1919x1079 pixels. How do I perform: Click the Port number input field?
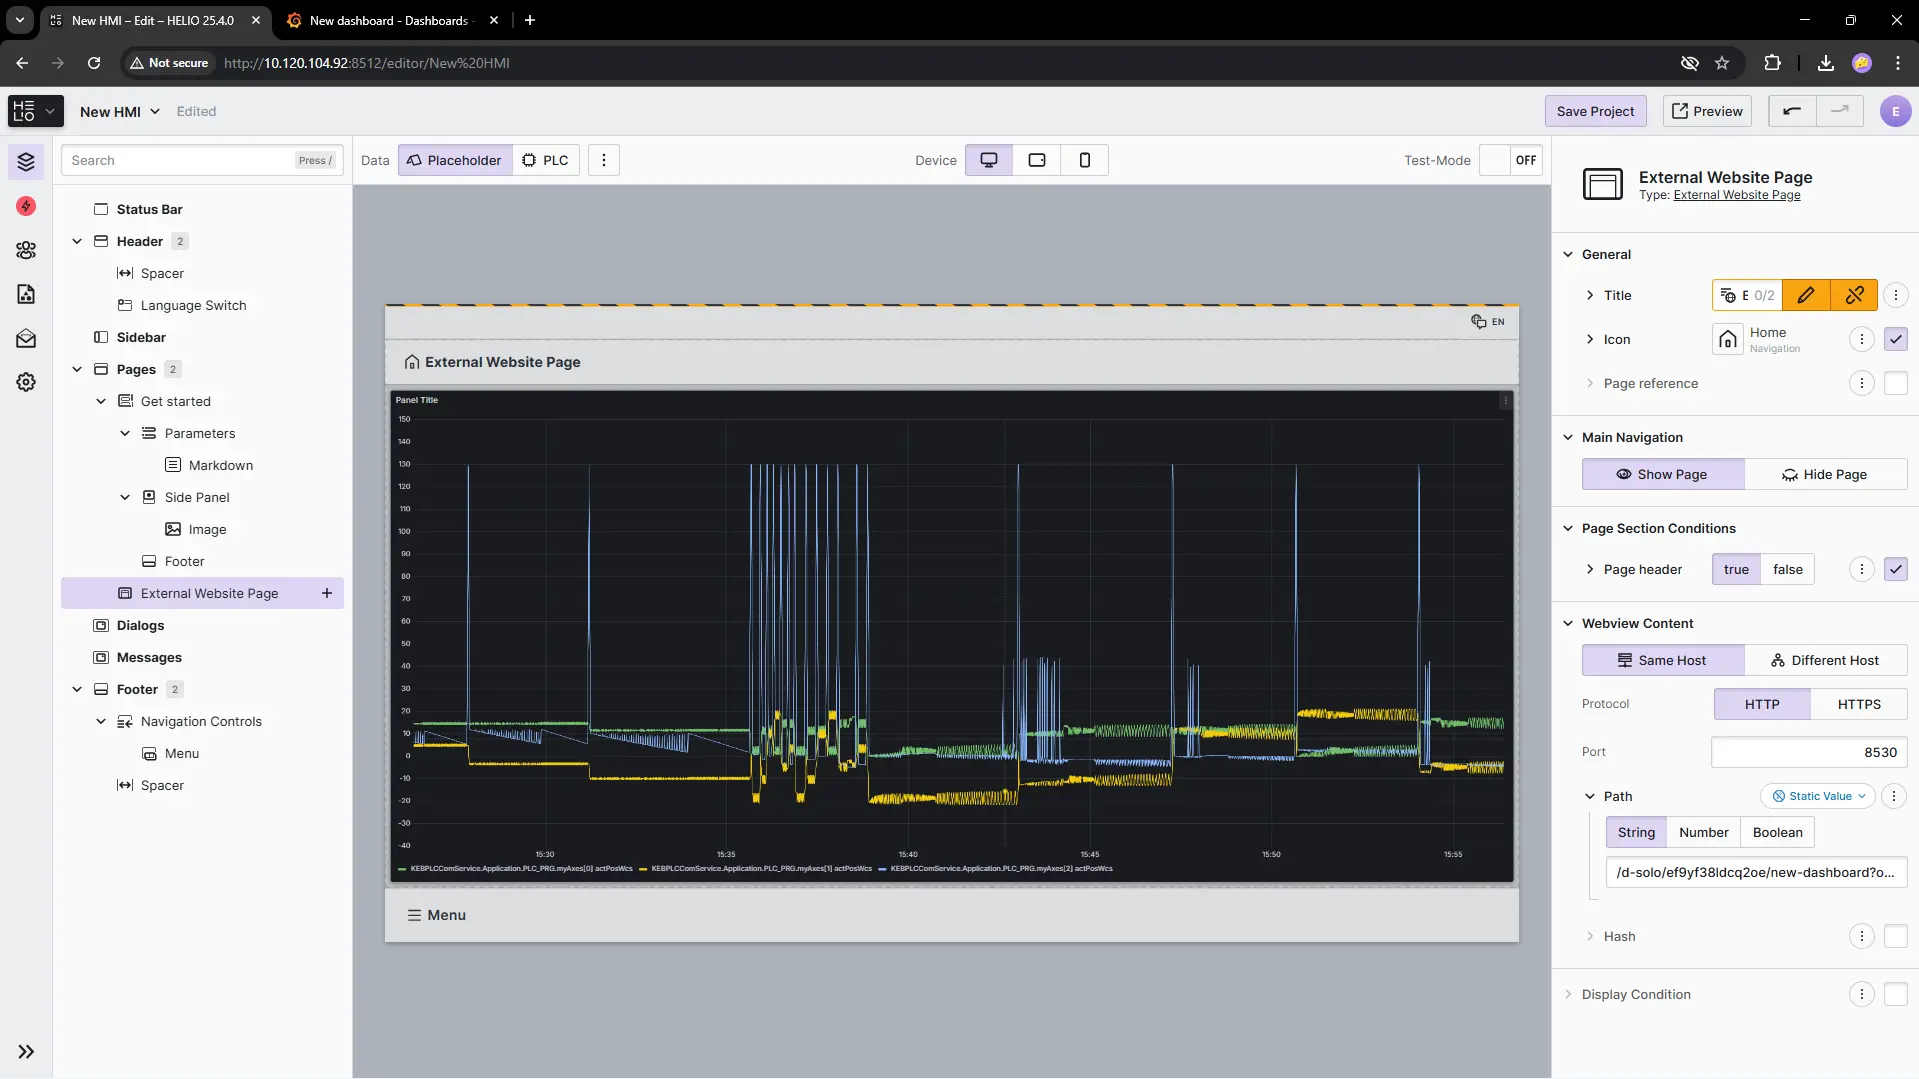(1808, 752)
